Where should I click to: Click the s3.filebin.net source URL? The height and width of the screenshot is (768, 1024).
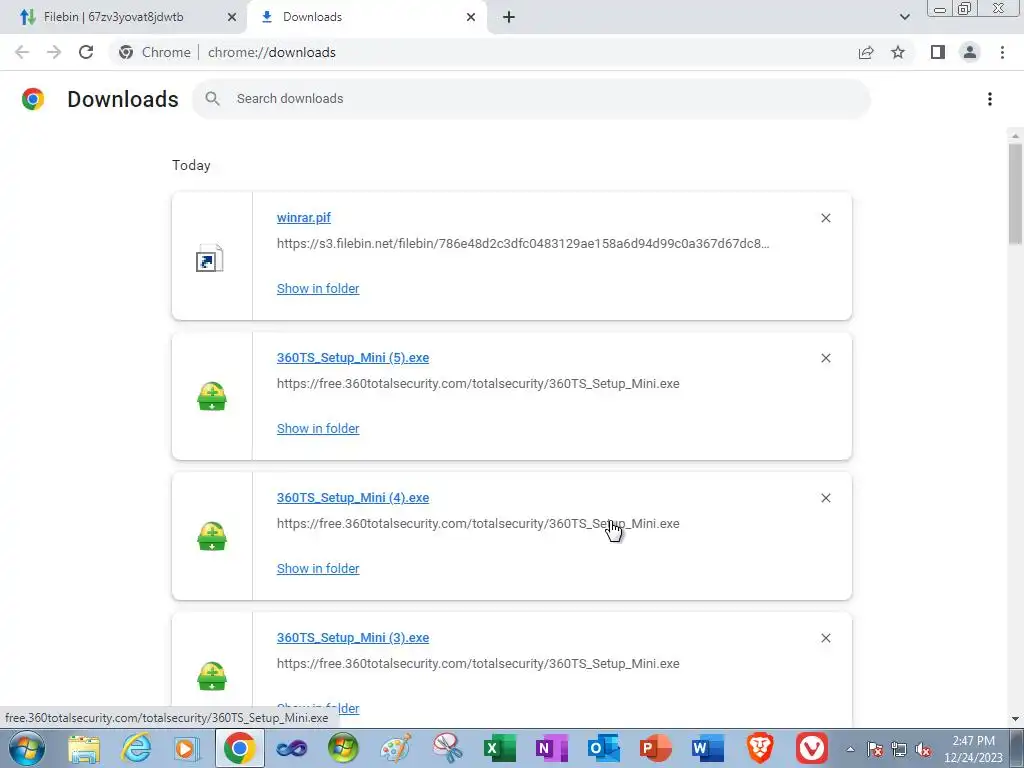point(523,243)
